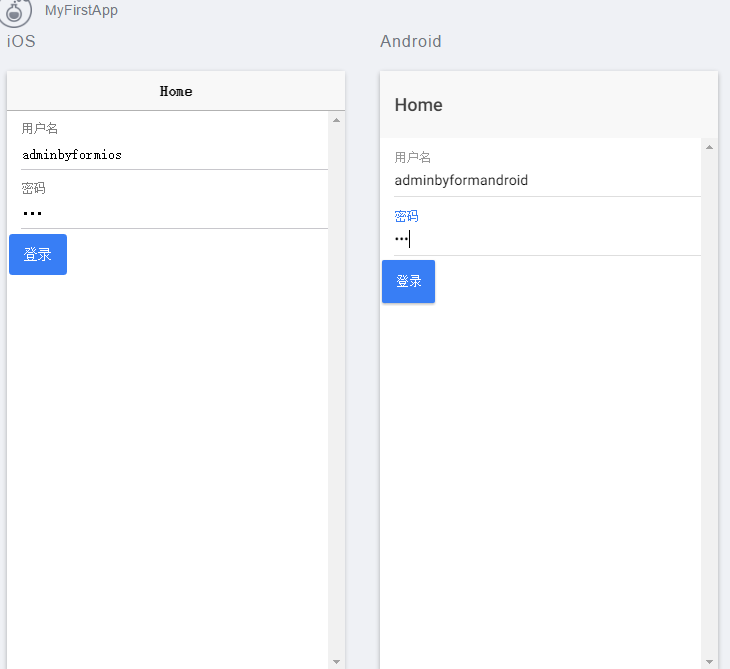
Task: Focus the Android username field with adminbyformandroid
Action: click(x=548, y=181)
